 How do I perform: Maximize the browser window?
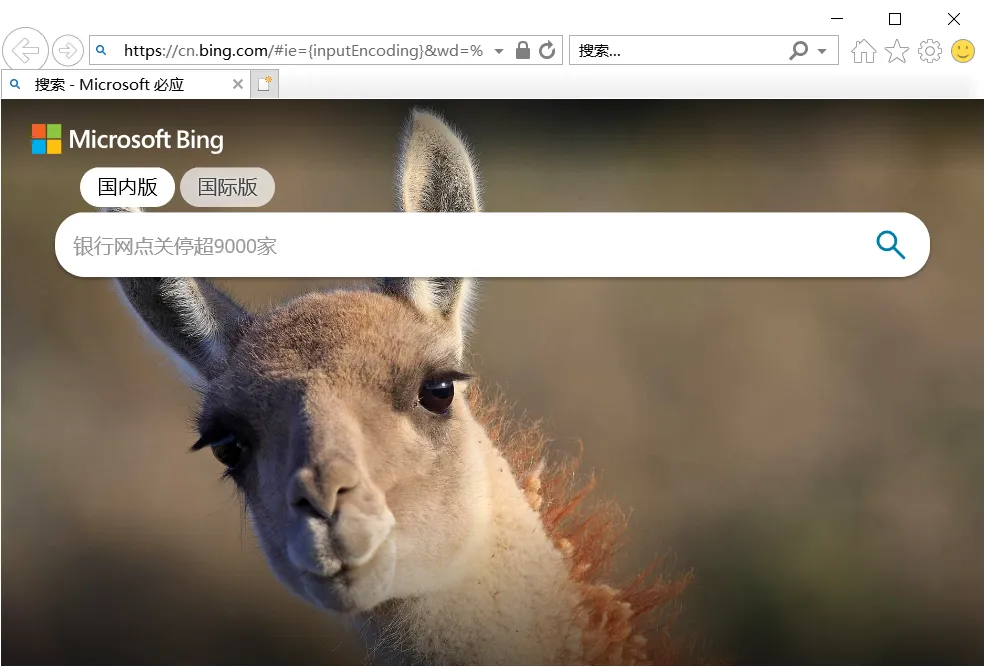[x=895, y=19]
